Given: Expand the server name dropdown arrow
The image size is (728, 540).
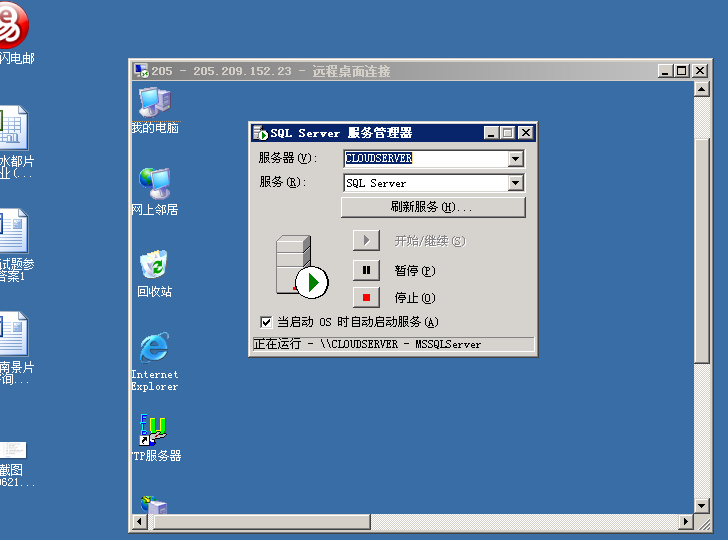Looking at the screenshot, I should click(515, 159).
